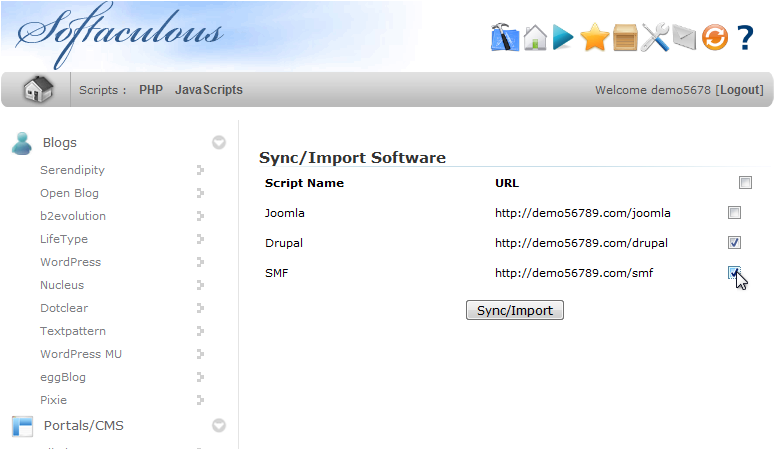Click the envelope email icon
This screenshot has height=450, width=776.
684,38
